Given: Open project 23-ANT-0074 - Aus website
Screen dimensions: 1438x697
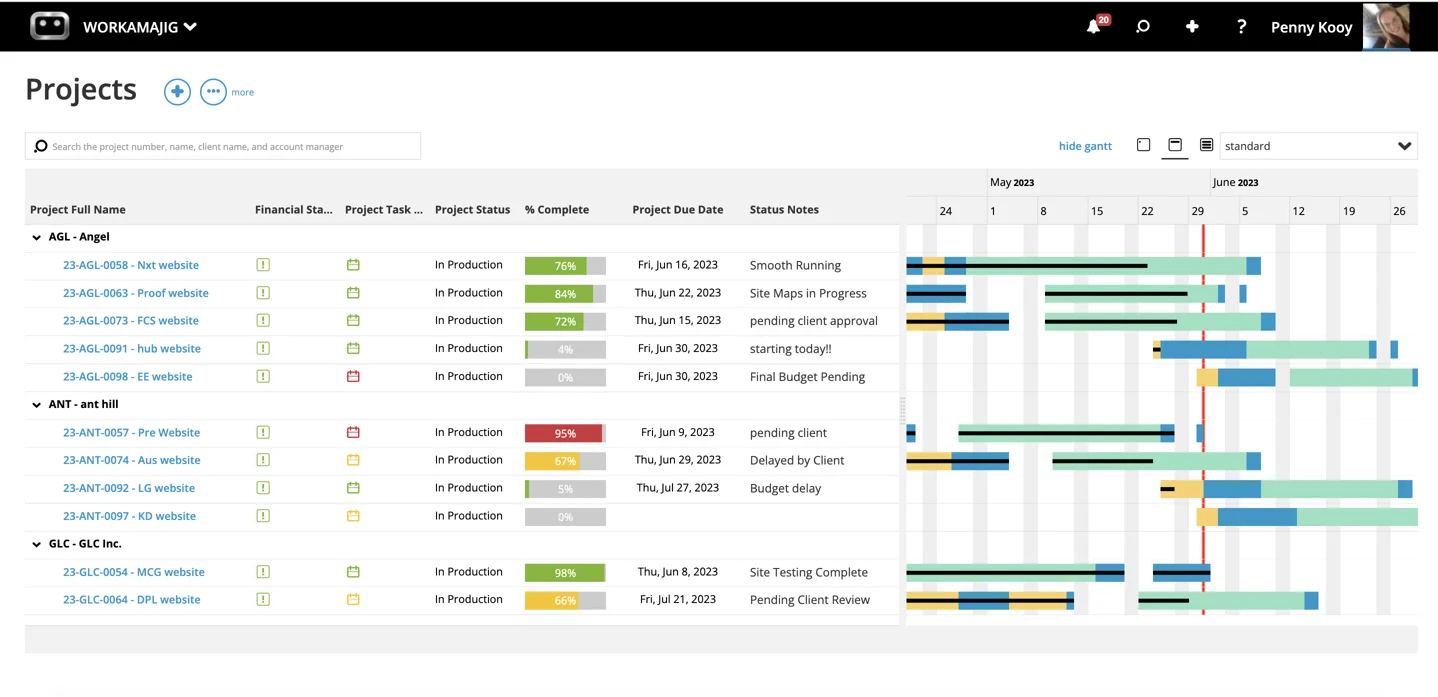Looking at the screenshot, I should click(x=132, y=460).
